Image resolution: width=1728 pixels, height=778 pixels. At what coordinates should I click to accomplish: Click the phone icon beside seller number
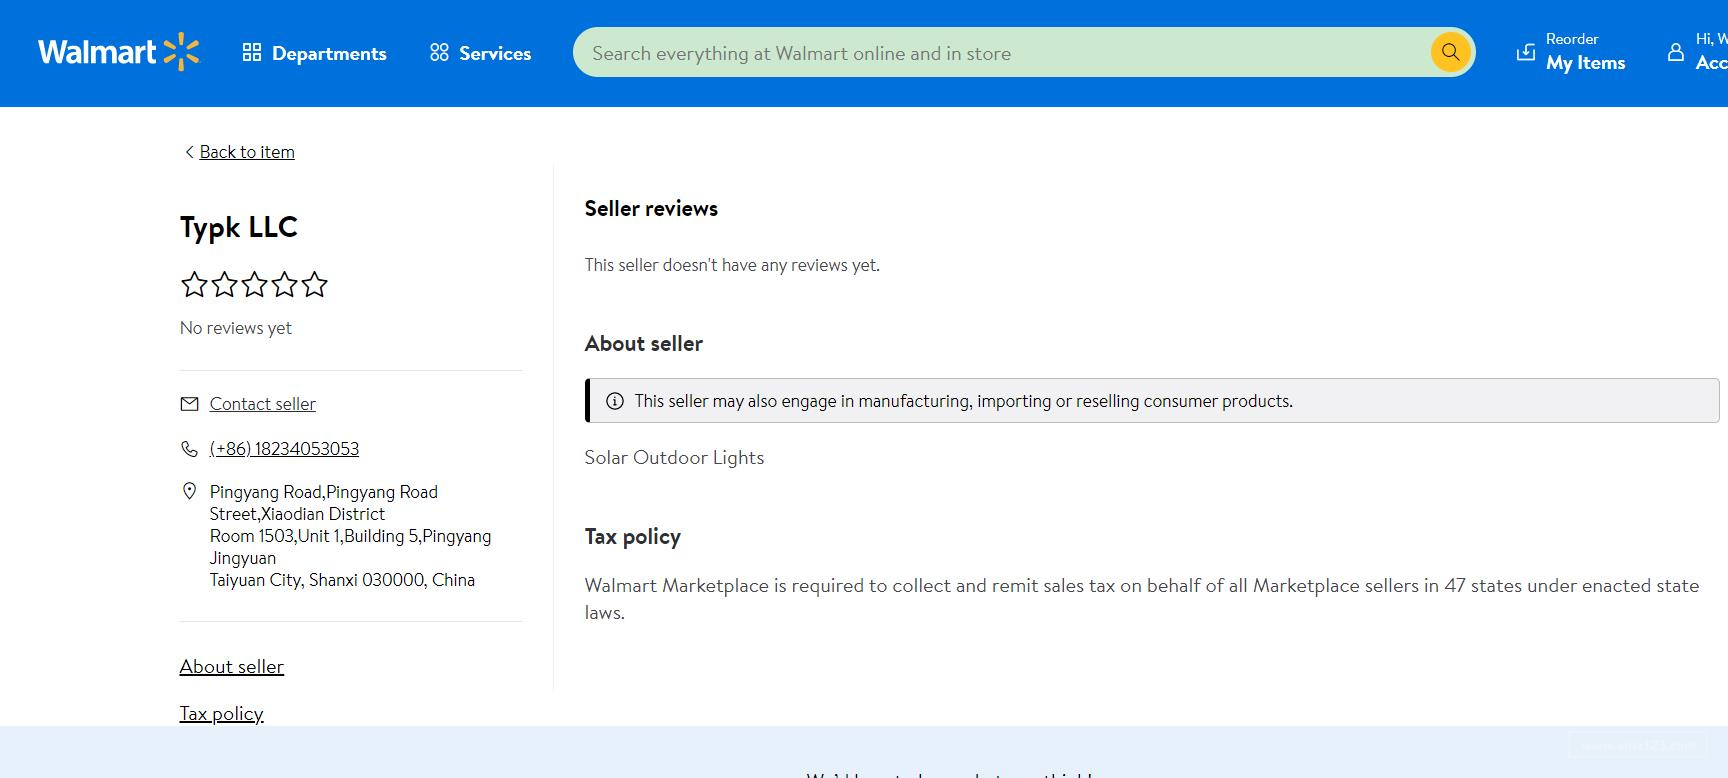(189, 449)
